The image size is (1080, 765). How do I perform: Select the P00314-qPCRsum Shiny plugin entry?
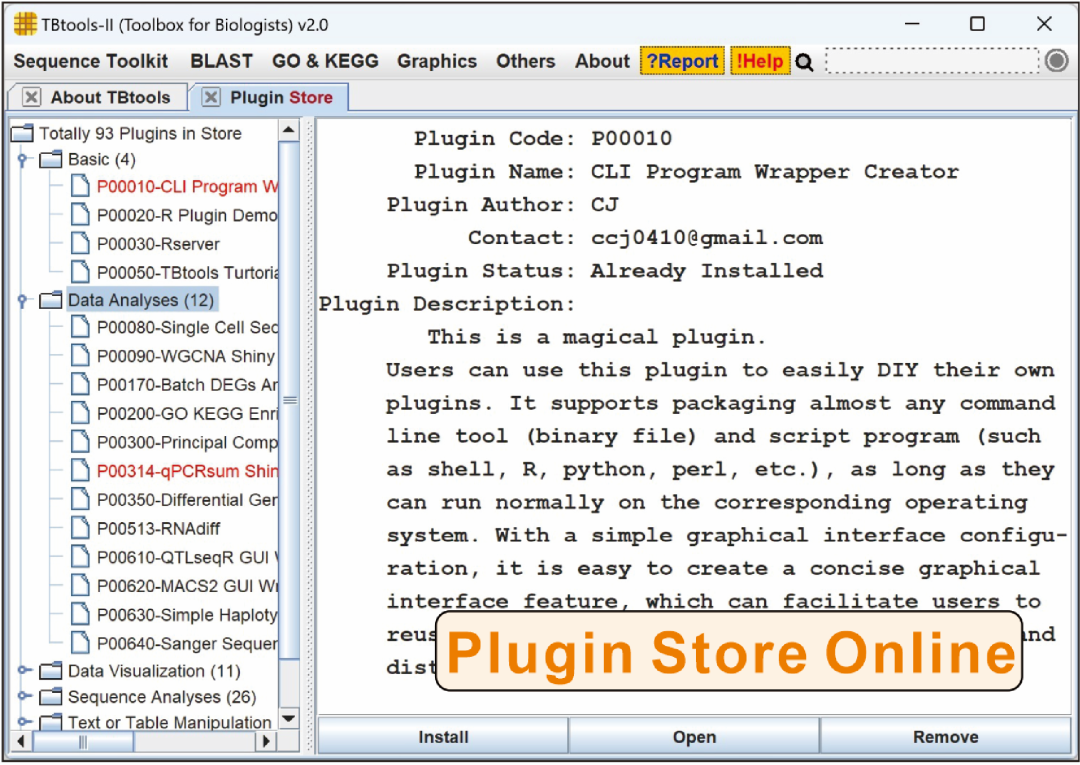(x=187, y=471)
